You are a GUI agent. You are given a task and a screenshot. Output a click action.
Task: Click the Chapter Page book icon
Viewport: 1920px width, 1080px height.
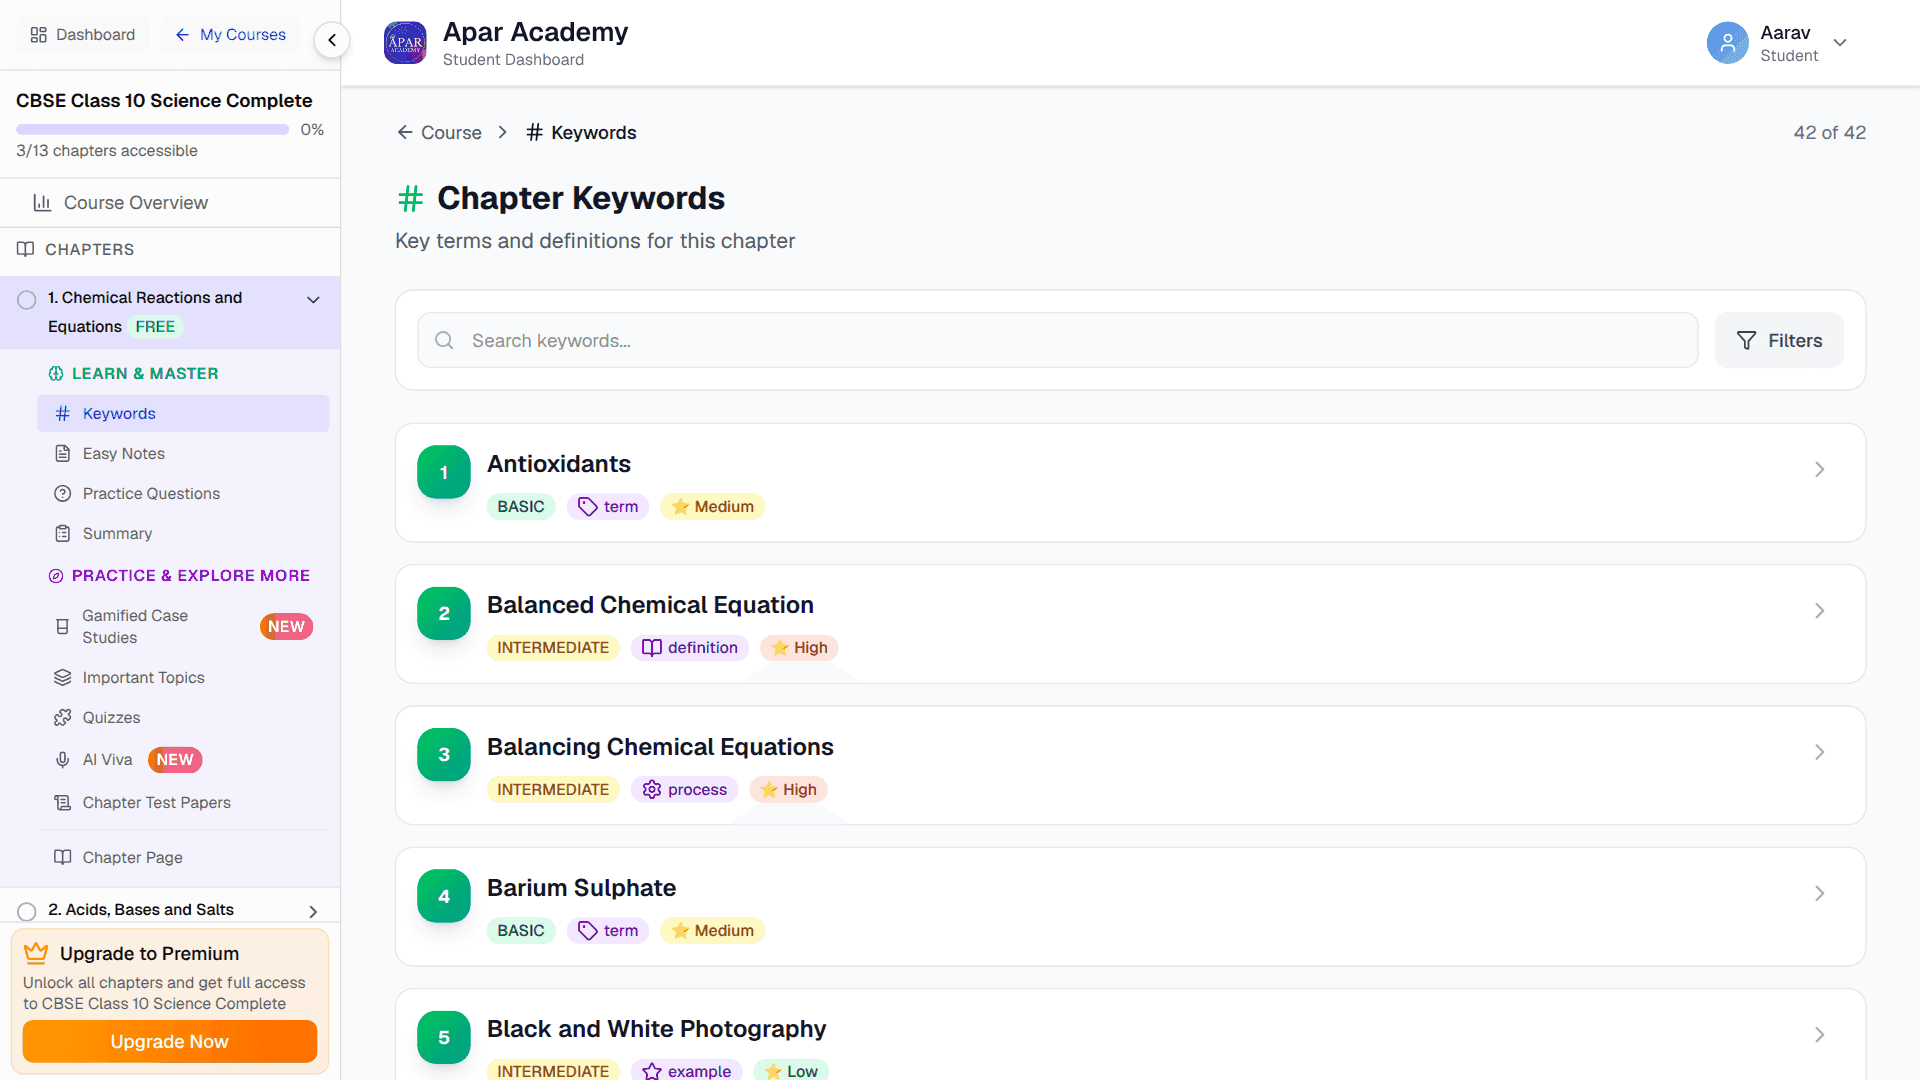(63, 858)
